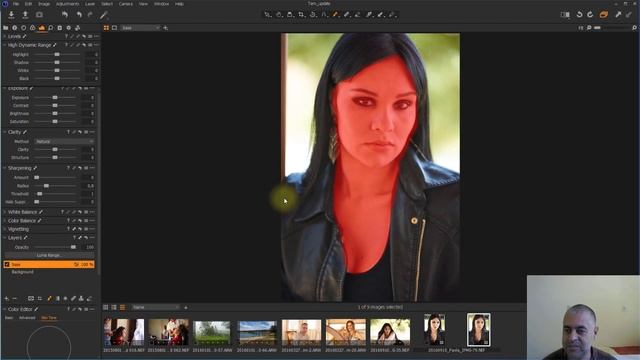Open the File menu
The image size is (640, 360).
click(16, 4)
